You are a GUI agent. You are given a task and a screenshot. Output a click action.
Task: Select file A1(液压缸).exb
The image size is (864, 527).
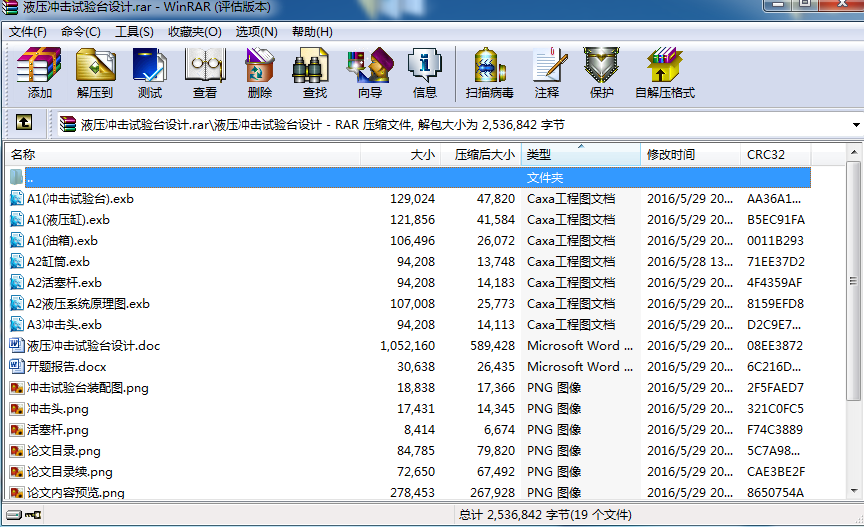(x=68, y=219)
